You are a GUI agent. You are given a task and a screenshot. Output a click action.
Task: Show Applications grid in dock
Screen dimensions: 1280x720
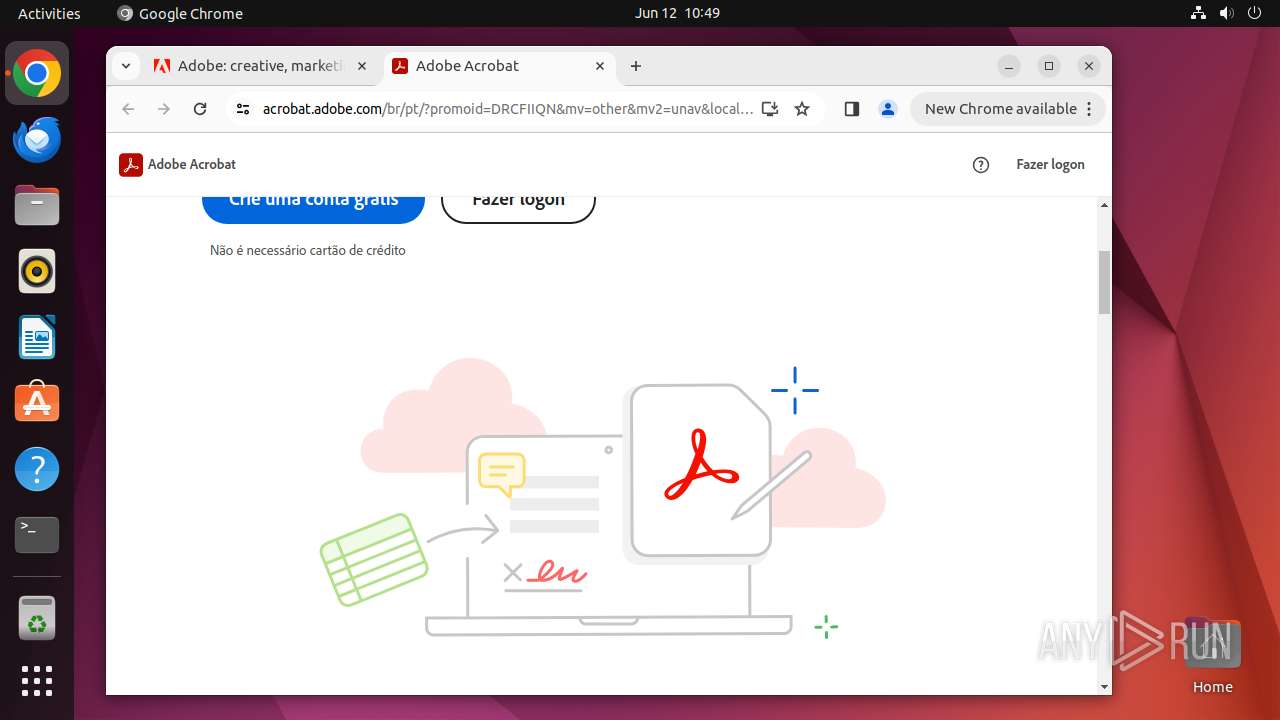click(37, 681)
